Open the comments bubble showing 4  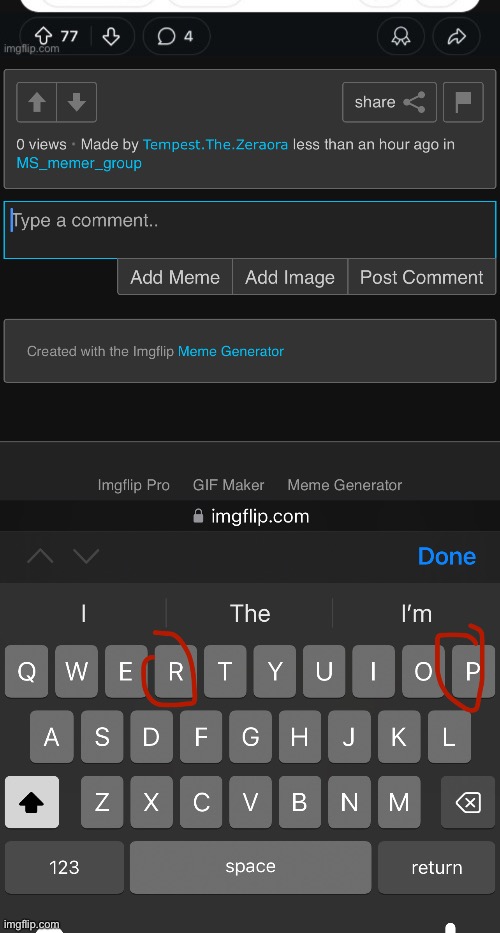(176, 36)
